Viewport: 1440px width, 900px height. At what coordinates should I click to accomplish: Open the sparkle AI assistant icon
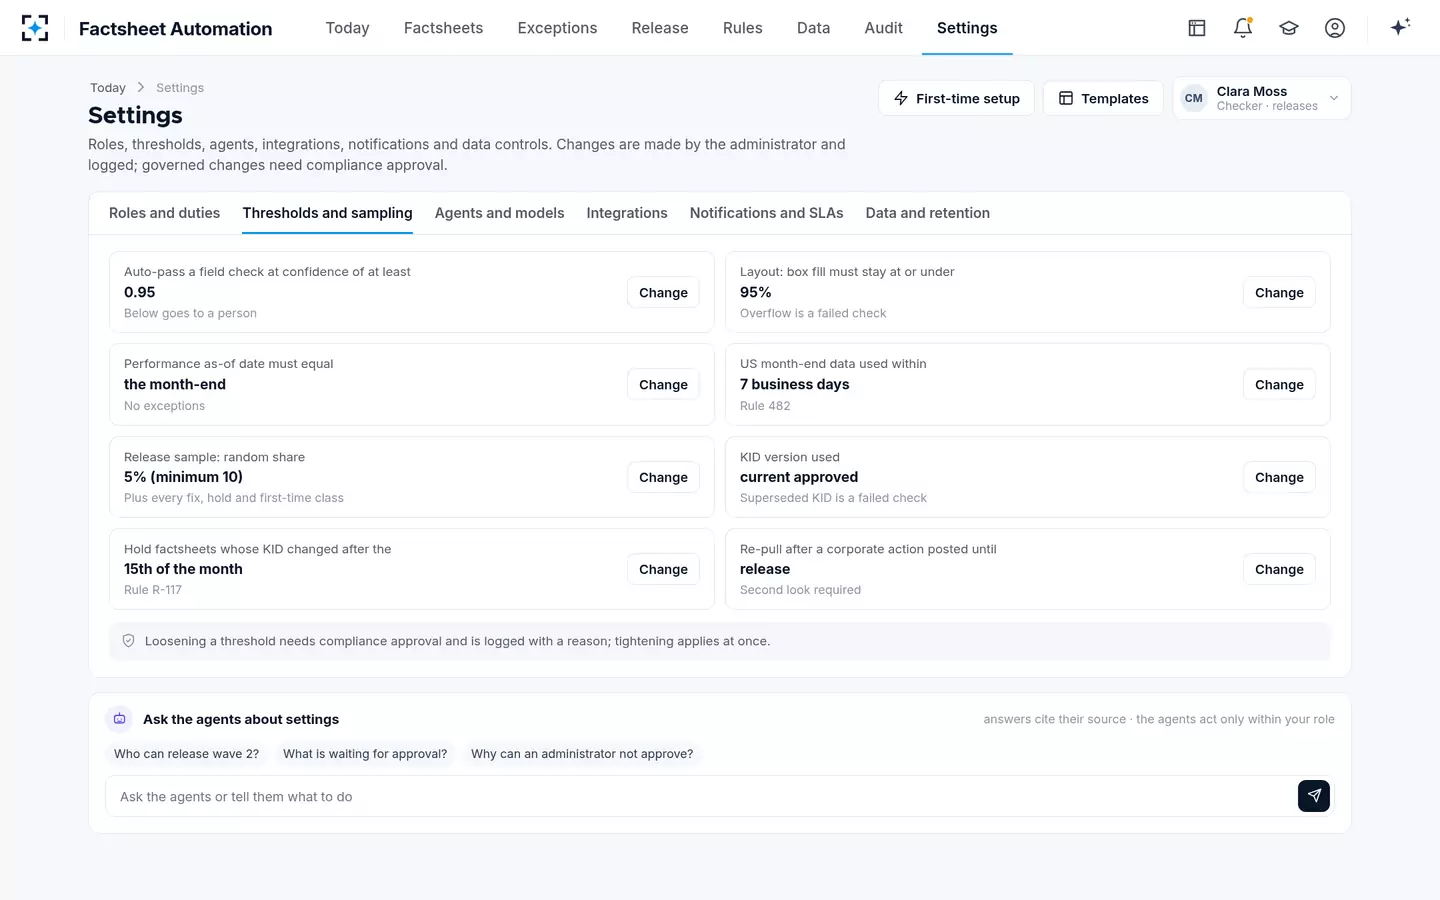click(1400, 27)
